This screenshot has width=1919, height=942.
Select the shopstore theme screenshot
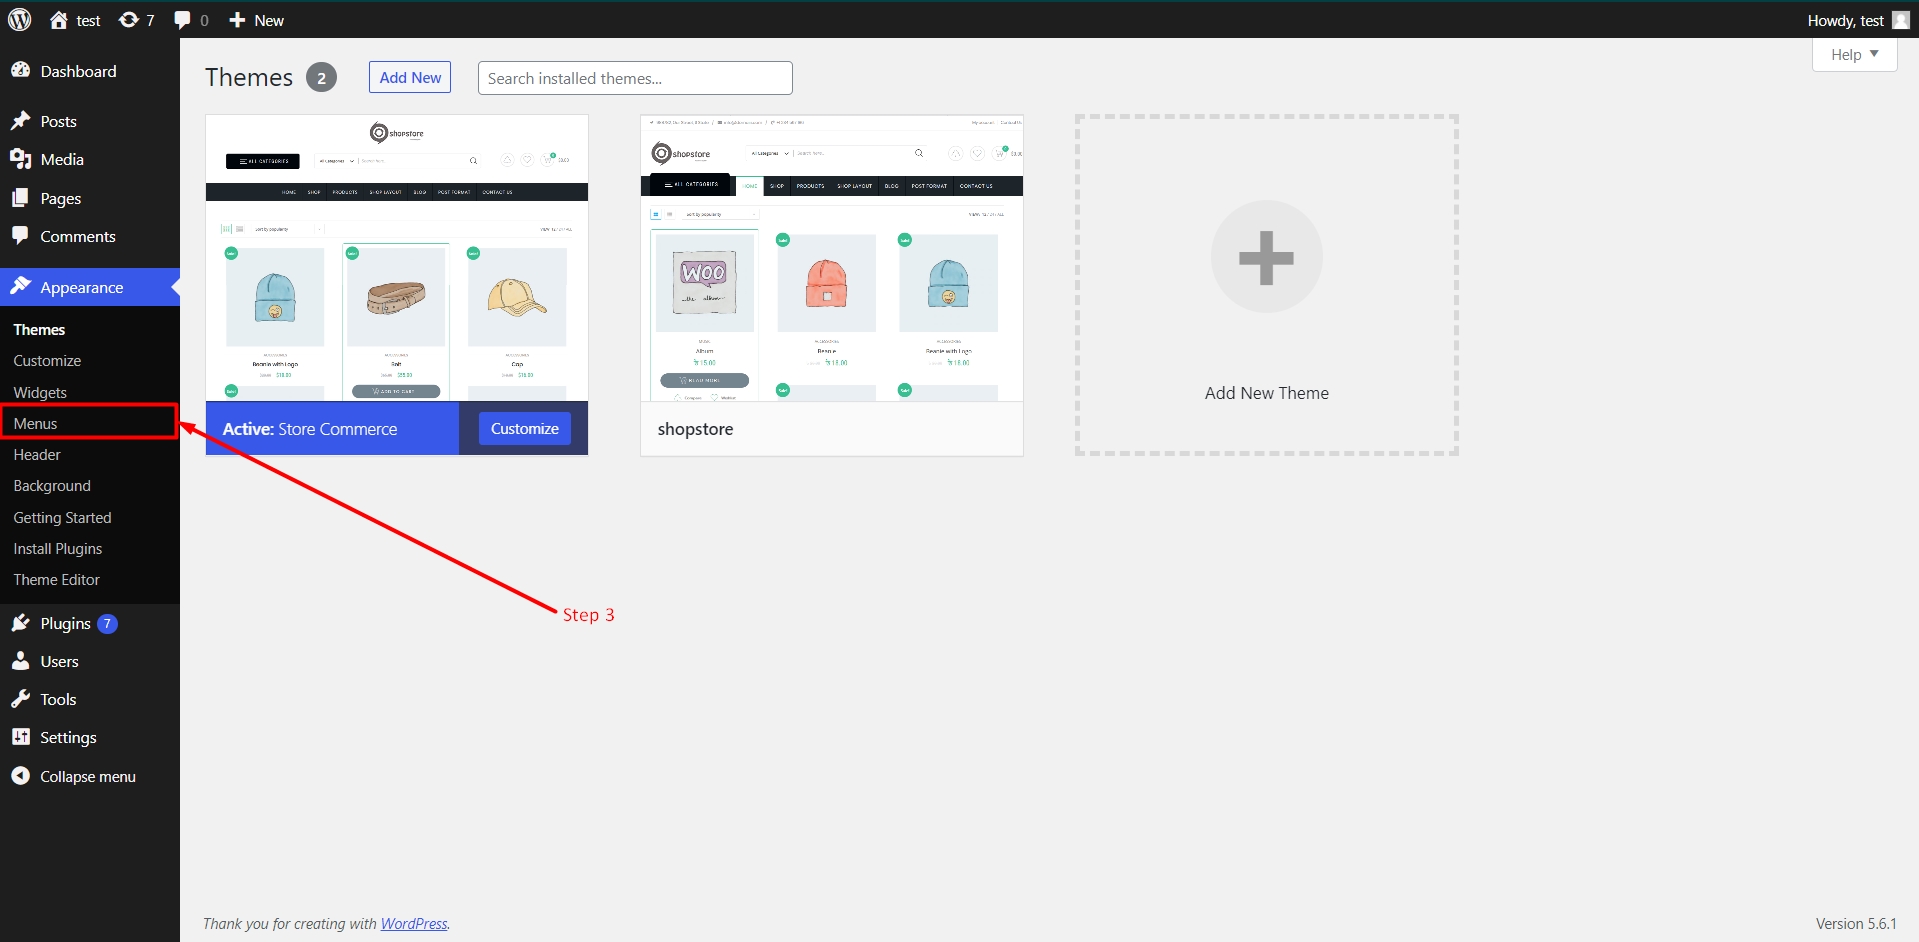click(832, 258)
